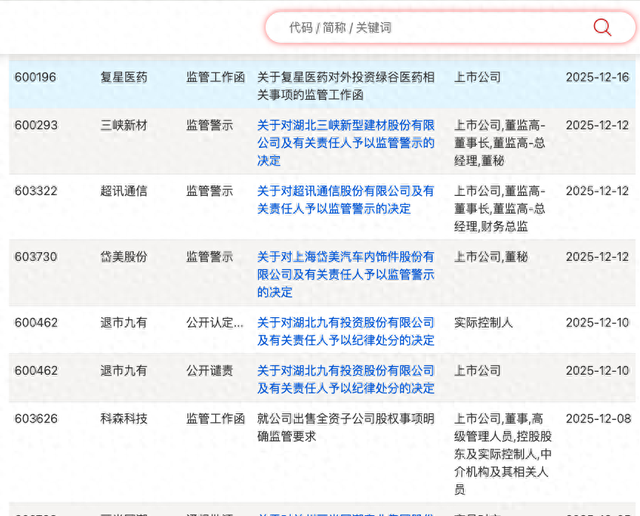
Task: Select stock name 三峡新材
Action: 124,125
